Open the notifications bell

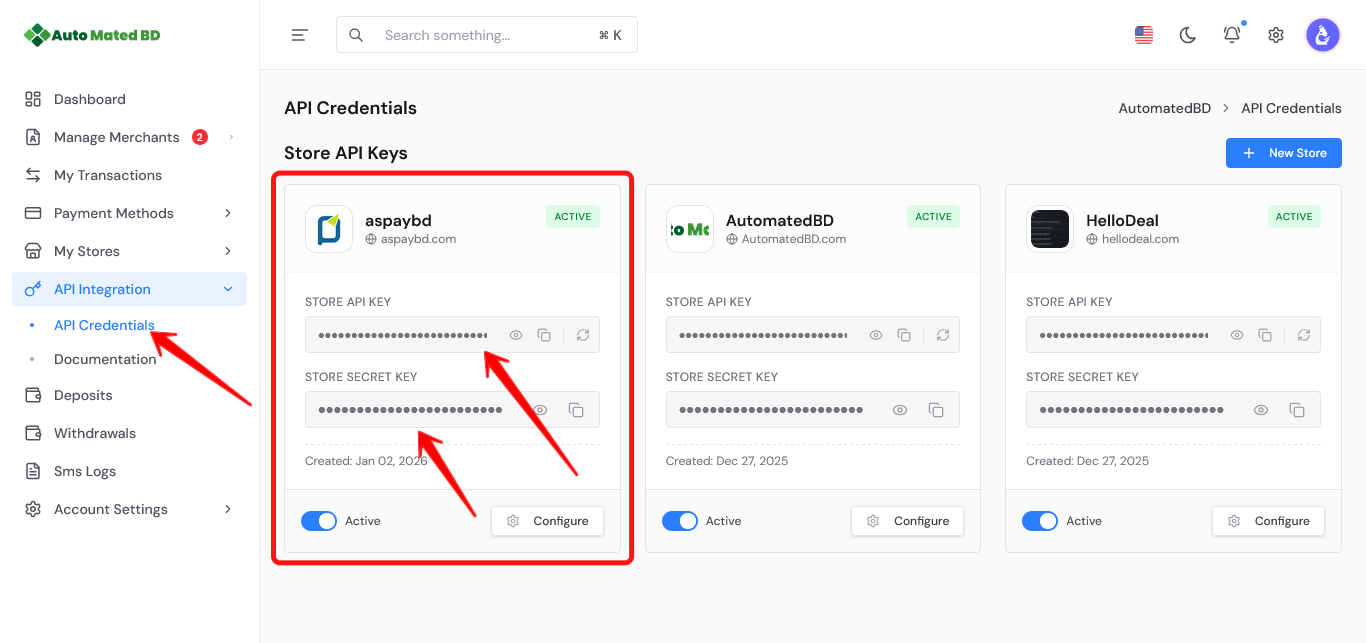[x=1232, y=35]
